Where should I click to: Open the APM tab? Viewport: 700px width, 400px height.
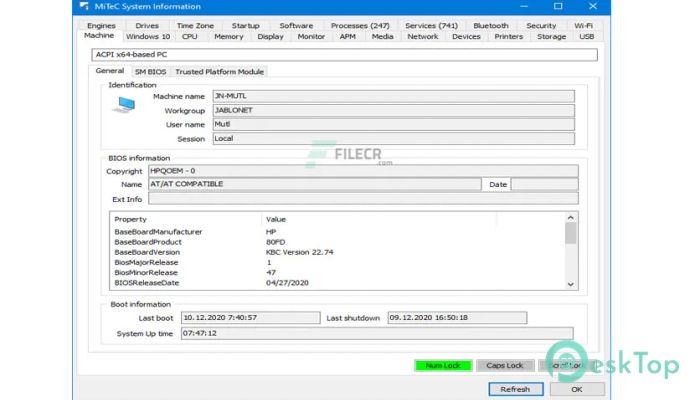[x=347, y=37]
